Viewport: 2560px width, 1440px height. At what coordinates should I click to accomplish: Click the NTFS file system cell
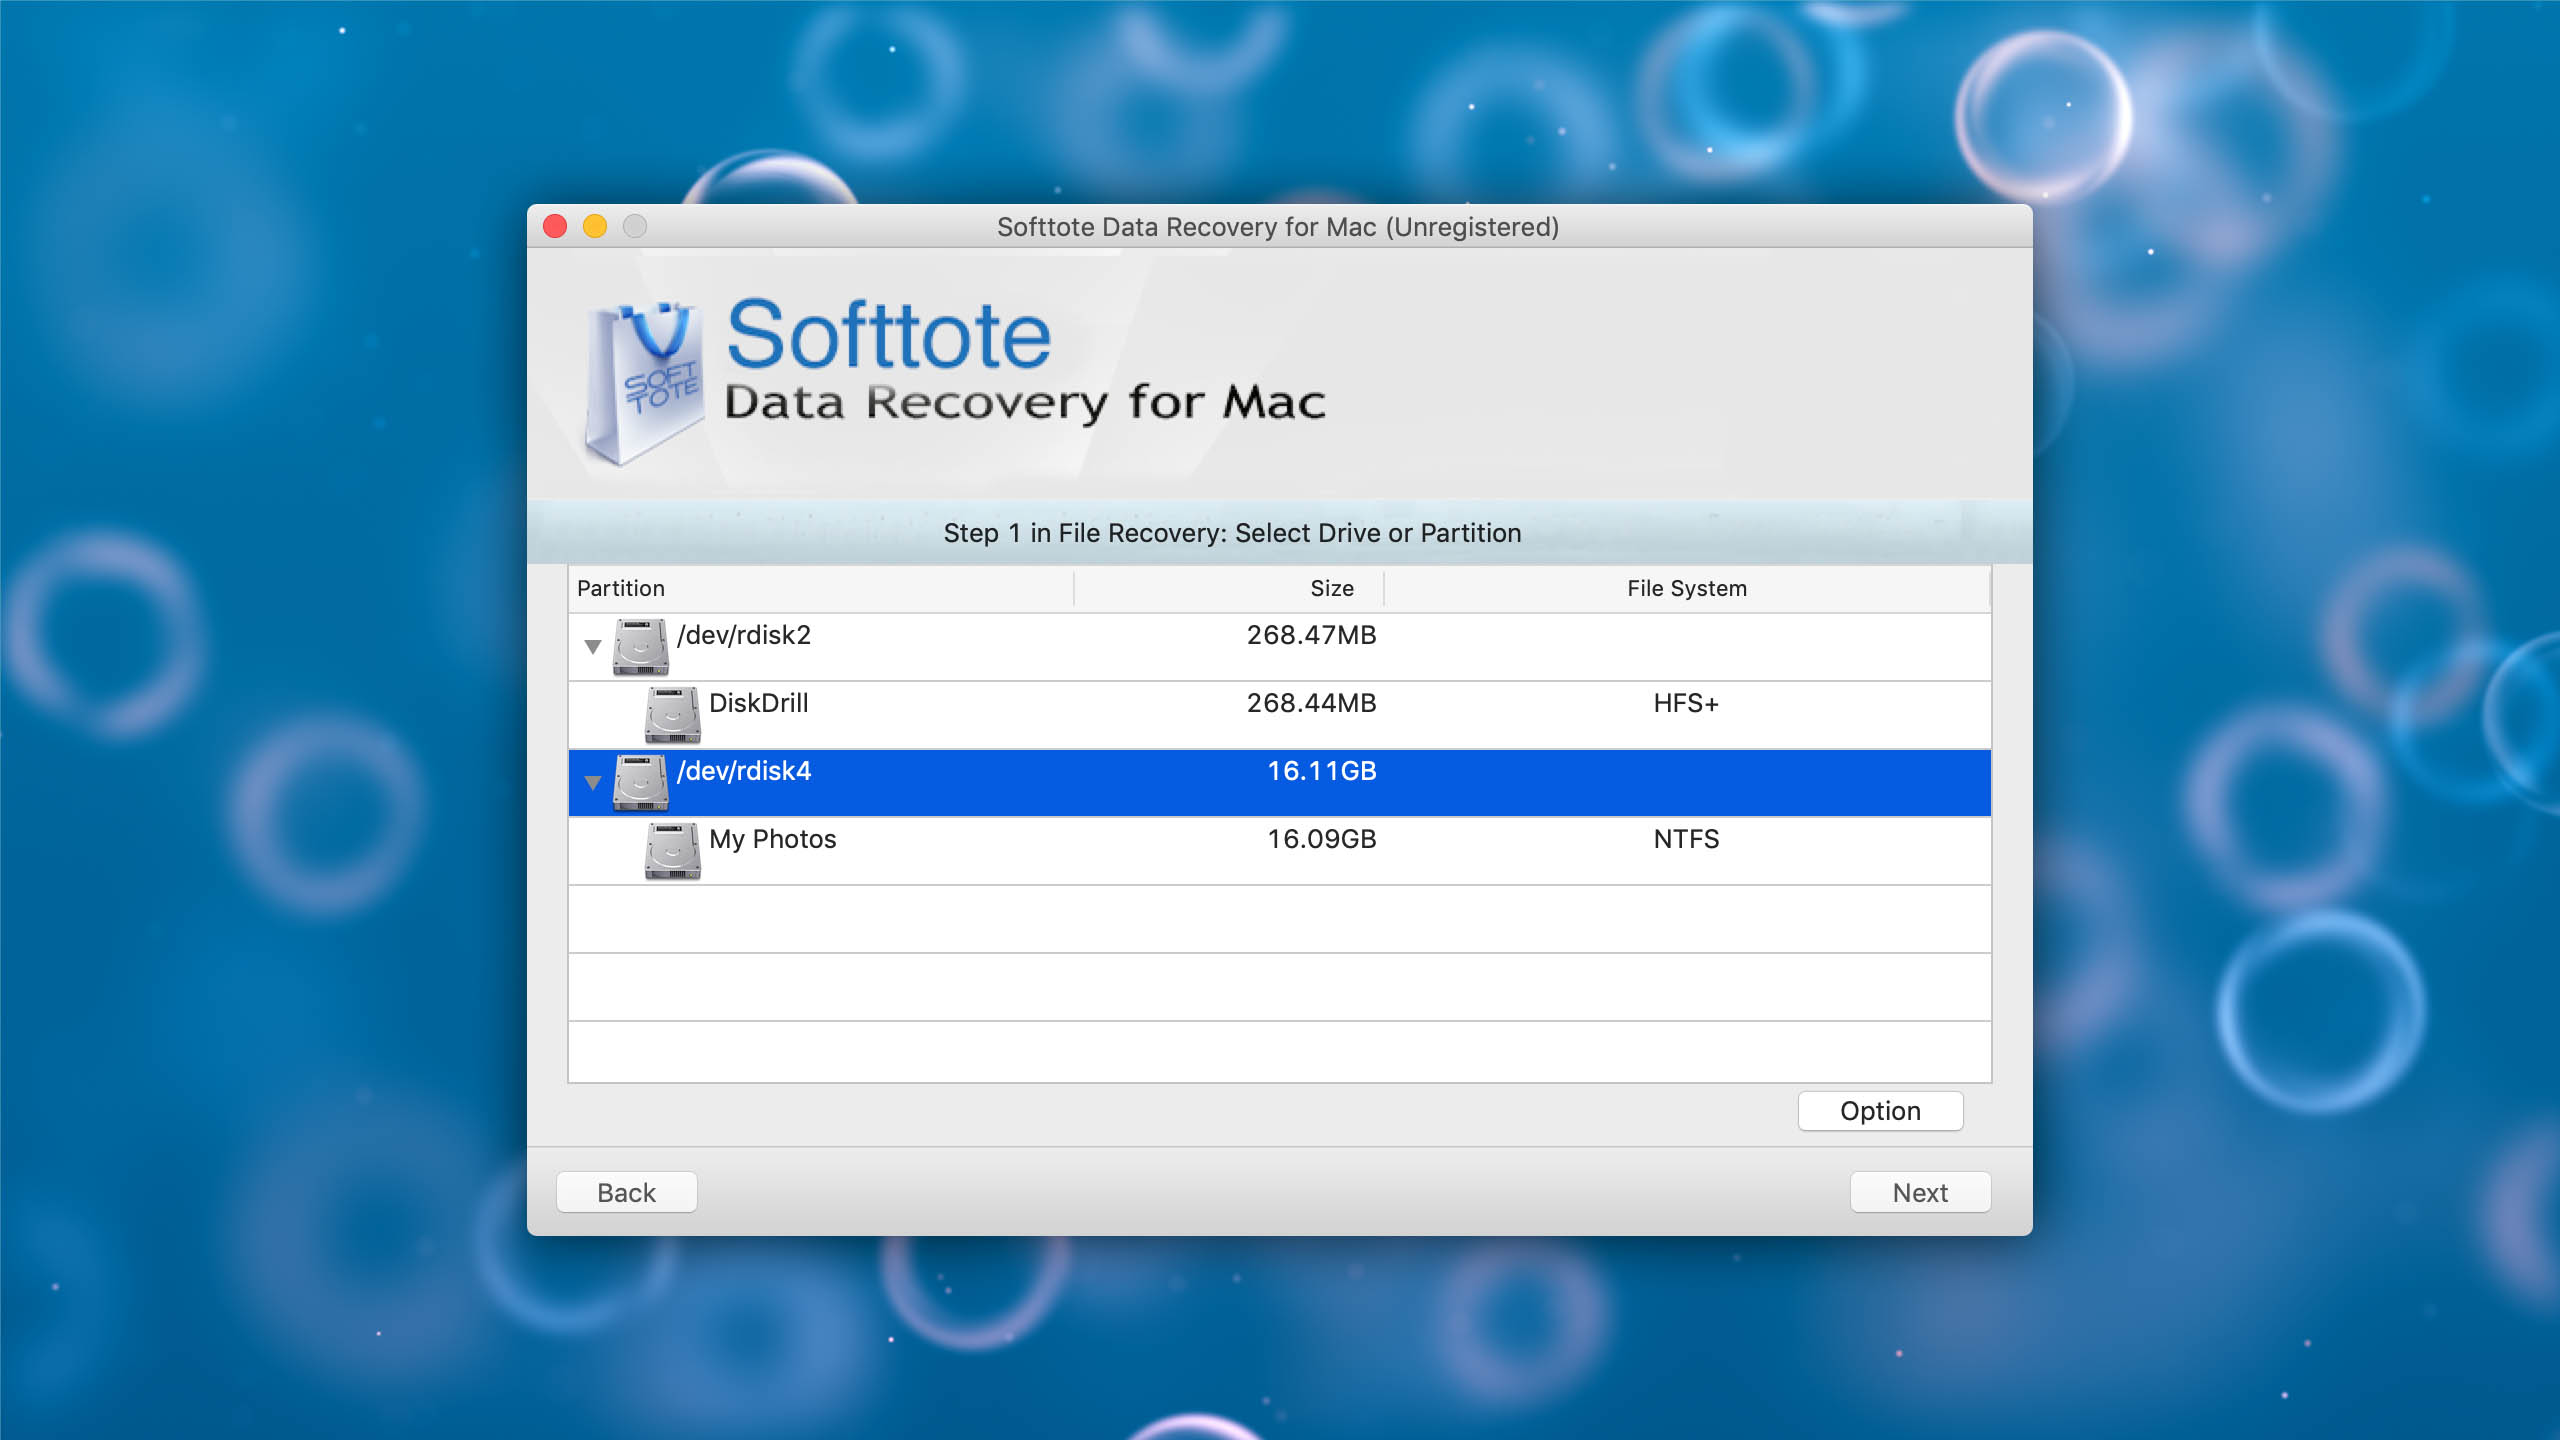1686,839
